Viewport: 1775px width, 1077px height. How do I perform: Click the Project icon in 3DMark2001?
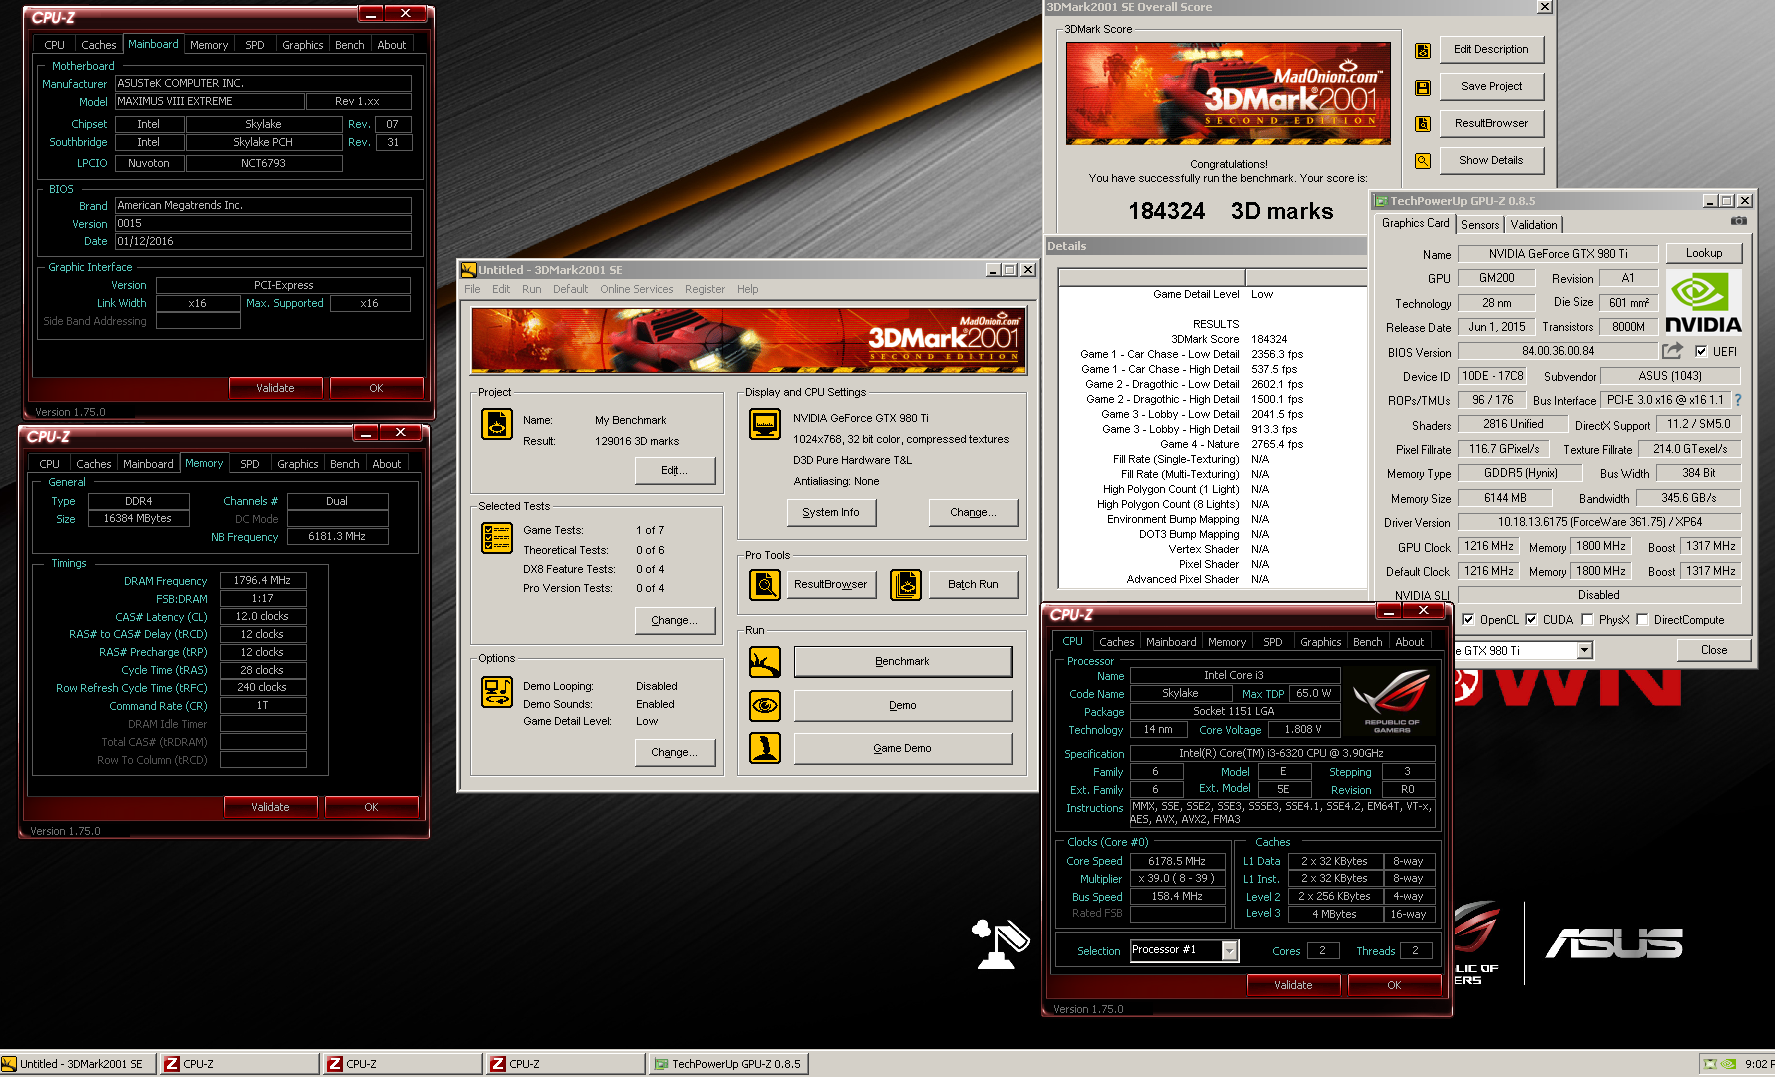[497, 424]
